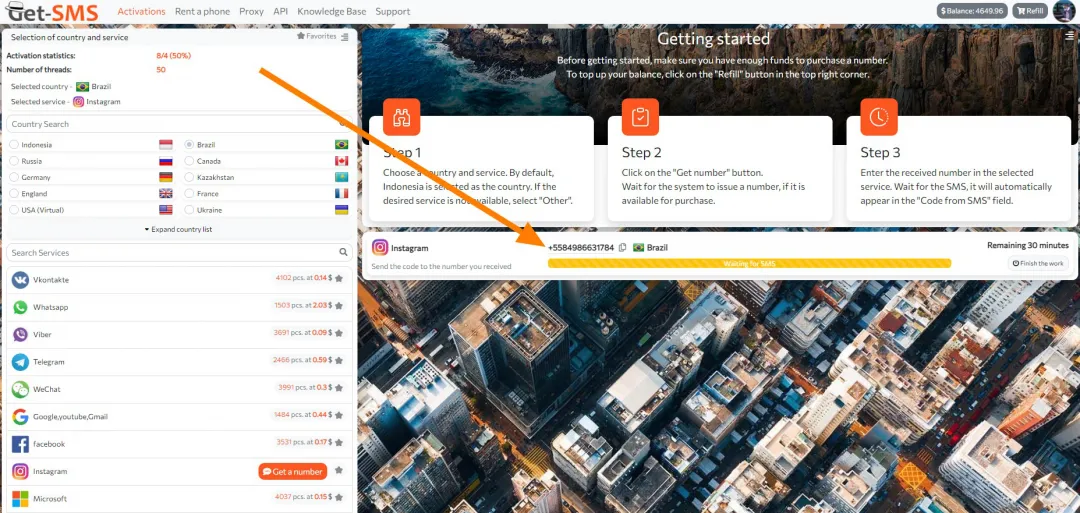Click the activation statistics value 8/4 (50%)
The height and width of the screenshot is (513, 1080).
point(174,56)
